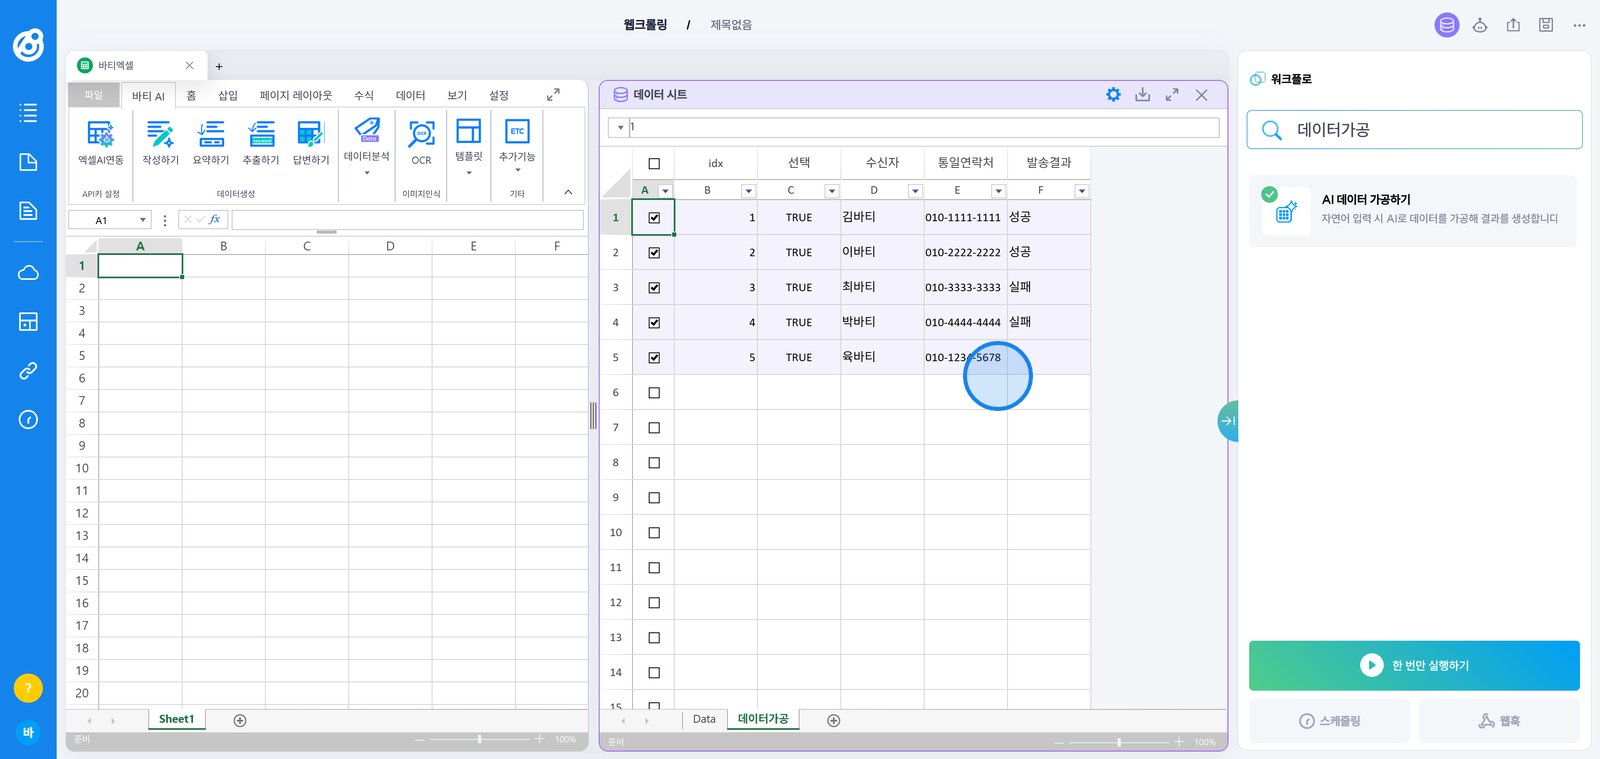This screenshot has width=1600, height=759.
Task: Add a new sheet next to 데이터가공
Action: coord(834,720)
